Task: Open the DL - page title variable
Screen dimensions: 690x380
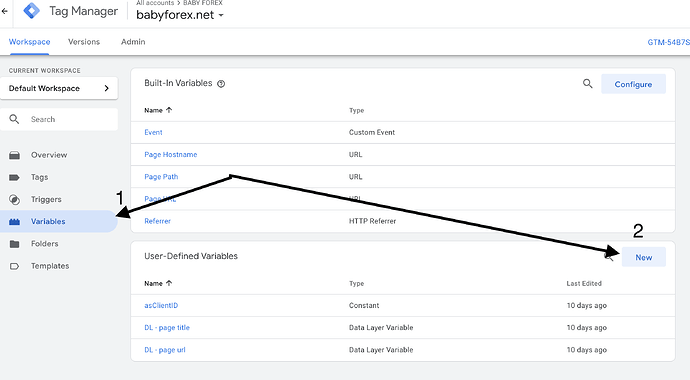Action: pyautogui.click(x=167, y=328)
